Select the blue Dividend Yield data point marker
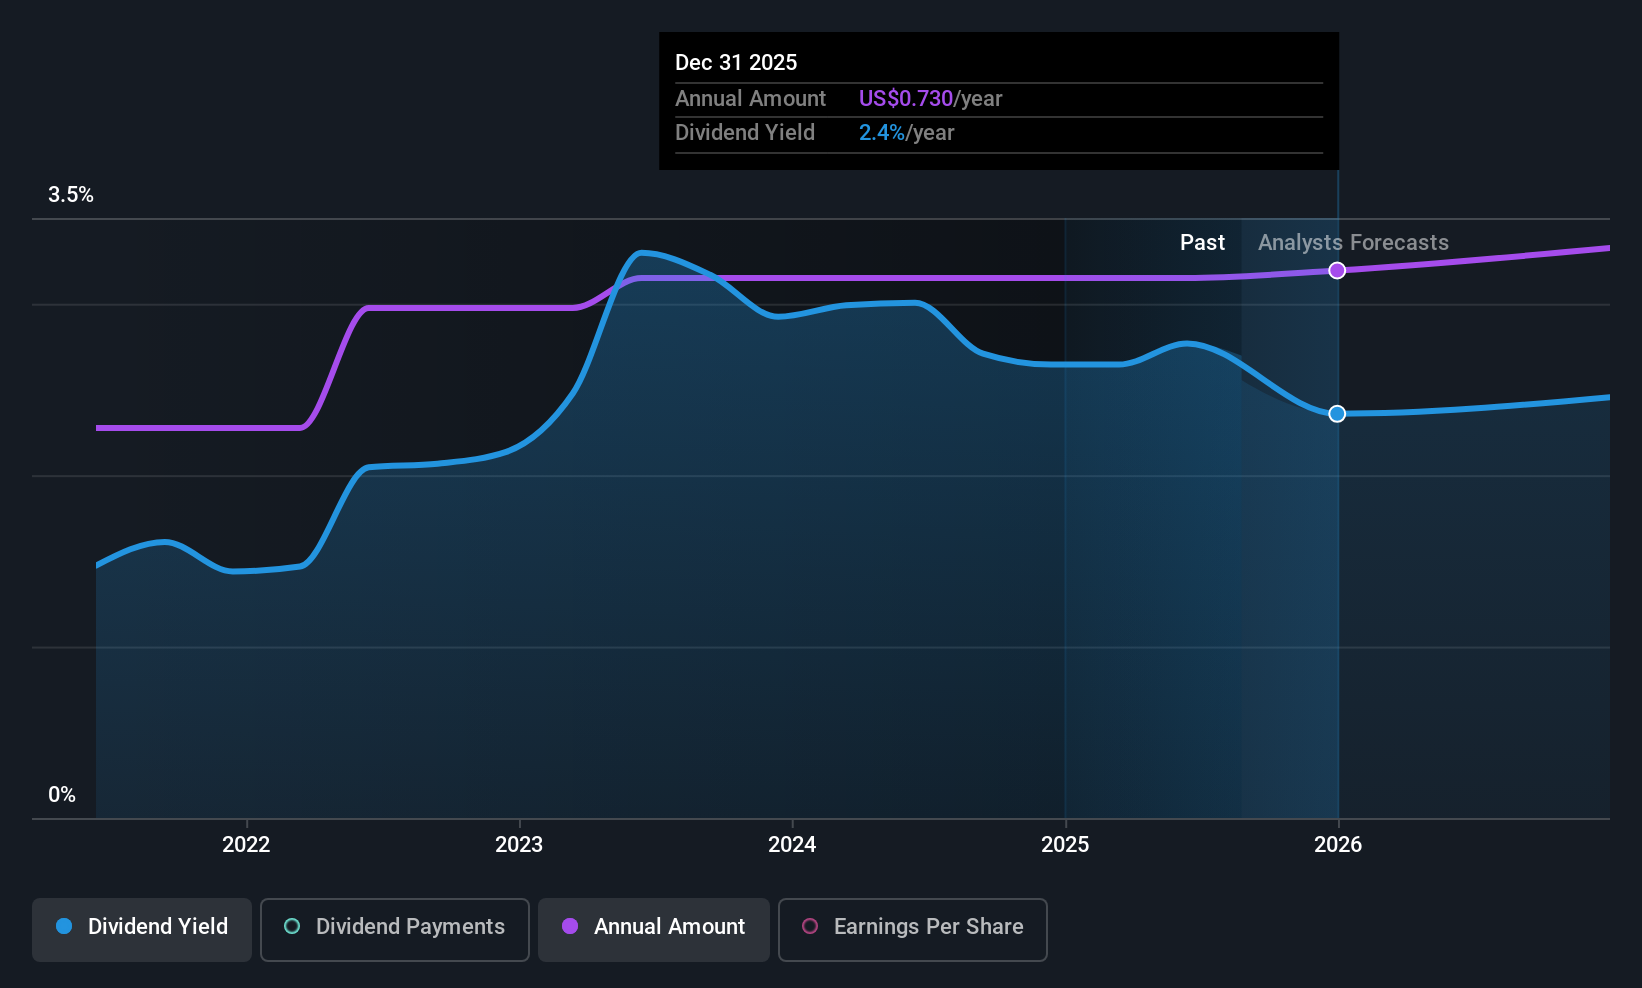Viewport: 1642px width, 988px height. [1337, 414]
